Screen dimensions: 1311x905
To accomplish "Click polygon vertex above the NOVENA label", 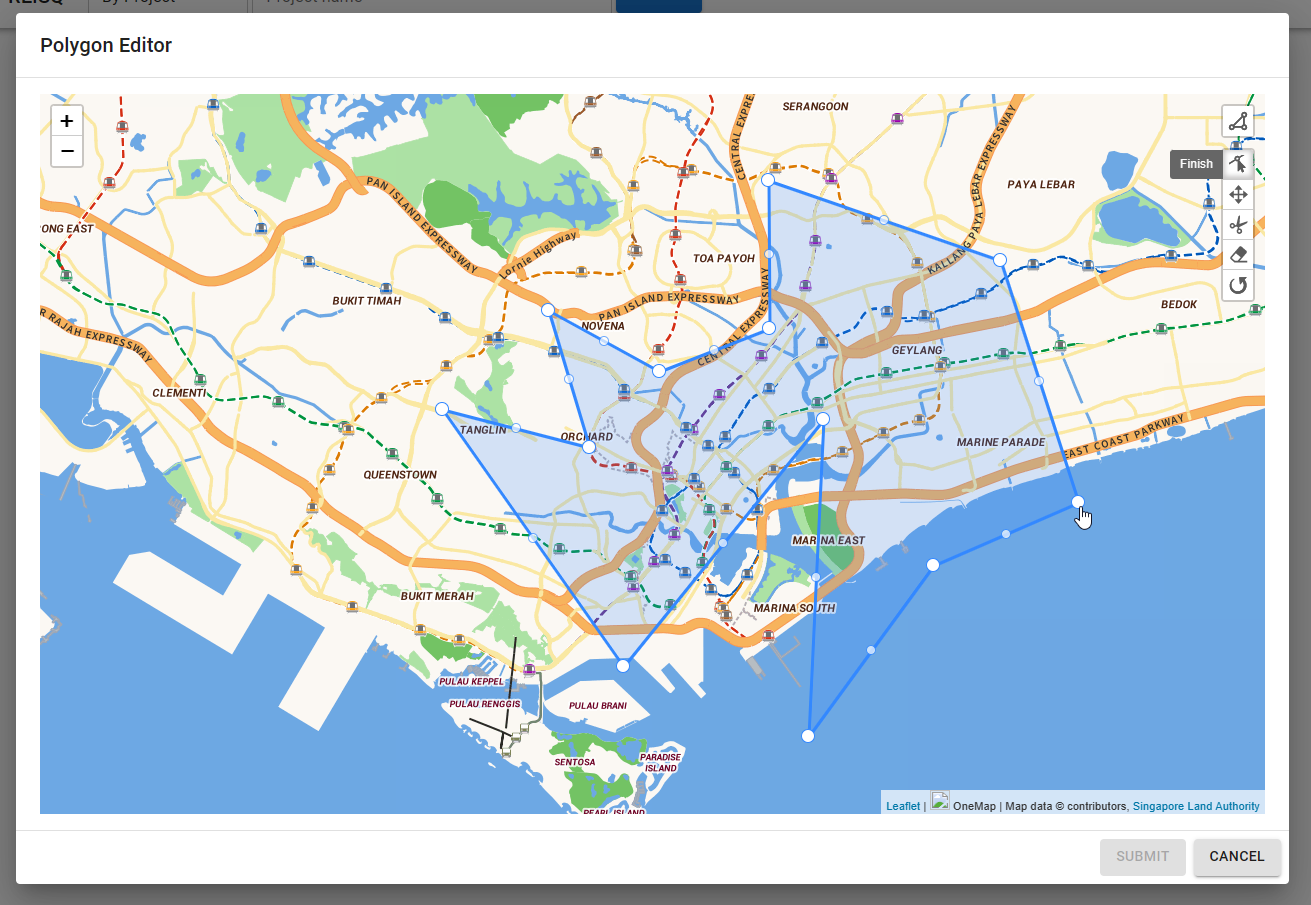I will coord(548,311).
